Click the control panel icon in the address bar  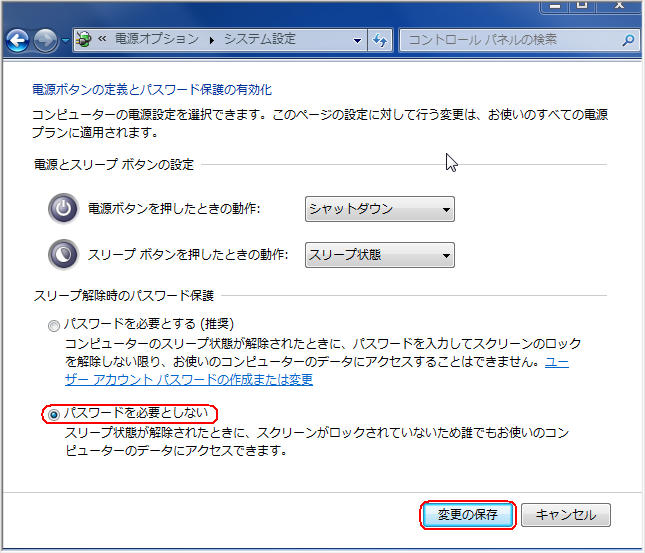pos(84,40)
